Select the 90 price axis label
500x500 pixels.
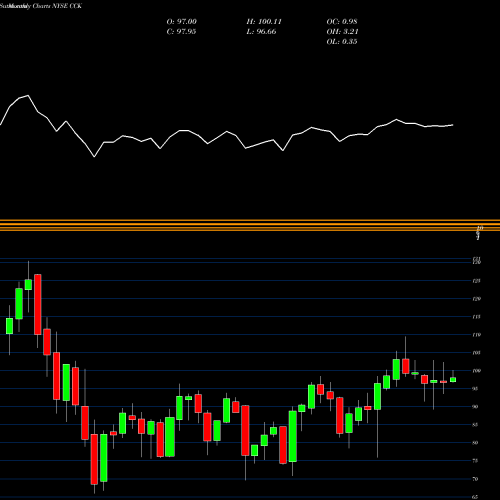click(476, 407)
